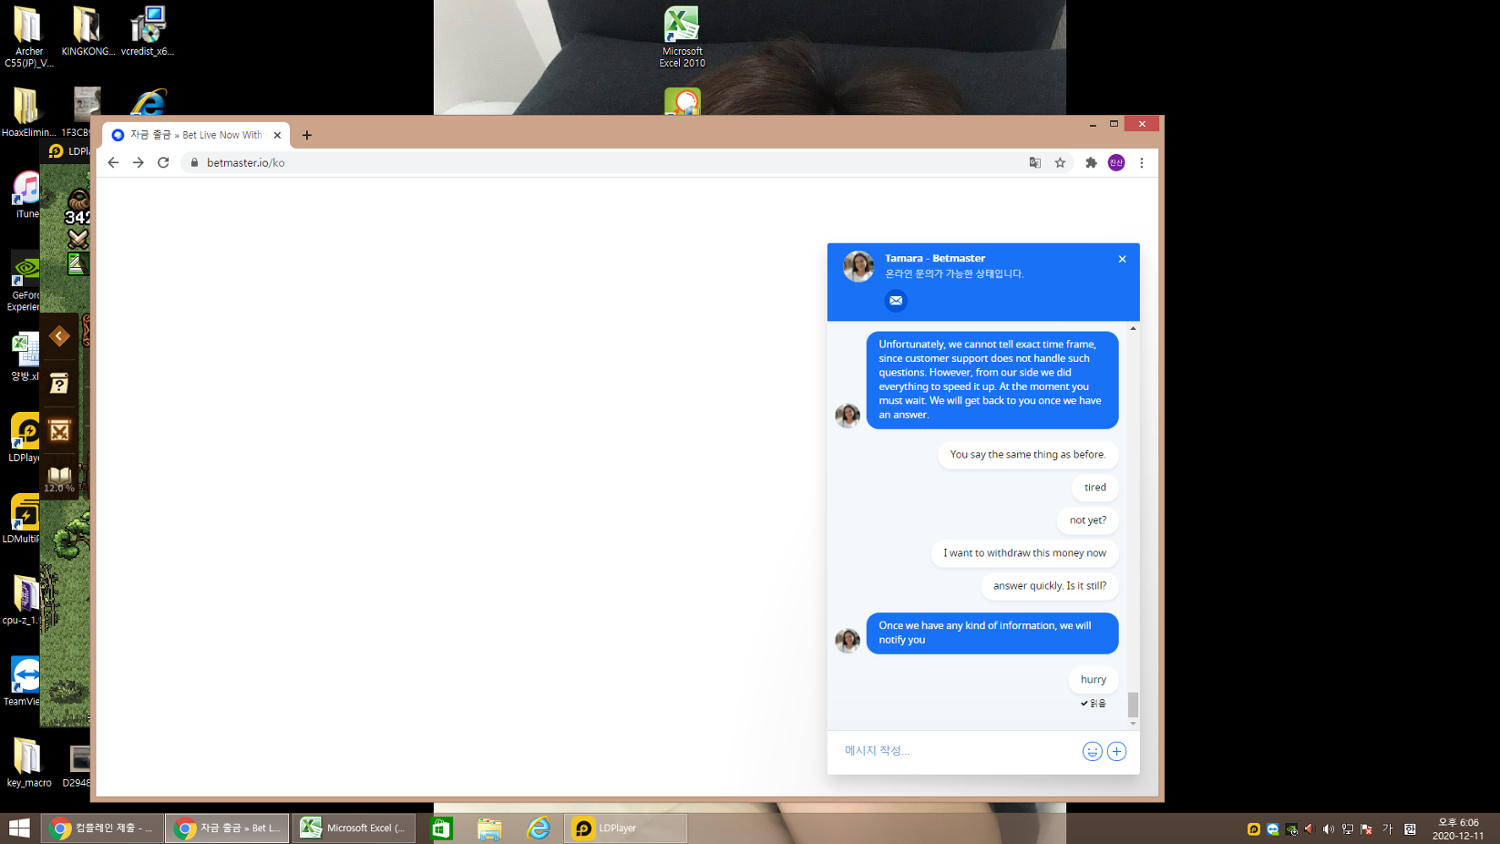
Task: Switch to Microsoft Excel taskbar item
Action: pyautogui.click(x=354, y=828)
